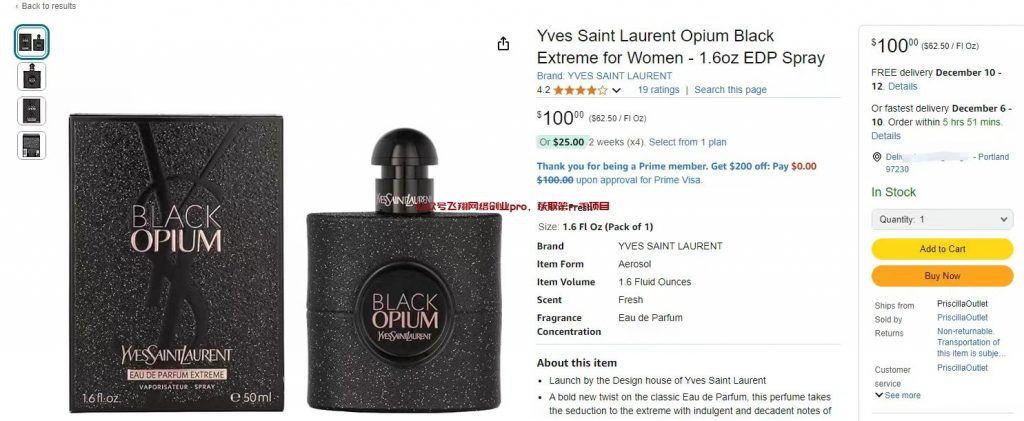Open PrisciillaOutlet Sold by seller link

pos(963,318)
